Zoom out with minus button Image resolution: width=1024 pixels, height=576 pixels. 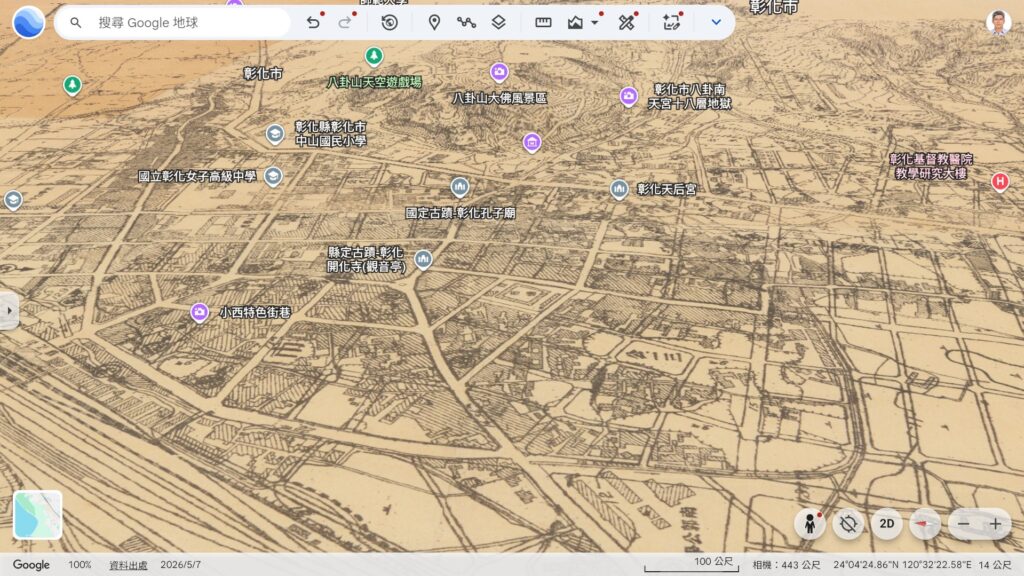(963, 524)
